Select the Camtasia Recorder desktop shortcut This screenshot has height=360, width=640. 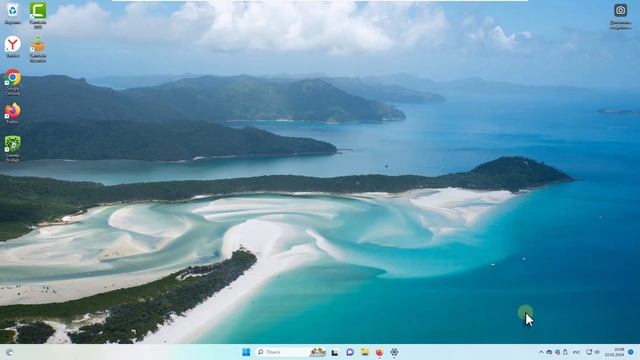point(38,49)
